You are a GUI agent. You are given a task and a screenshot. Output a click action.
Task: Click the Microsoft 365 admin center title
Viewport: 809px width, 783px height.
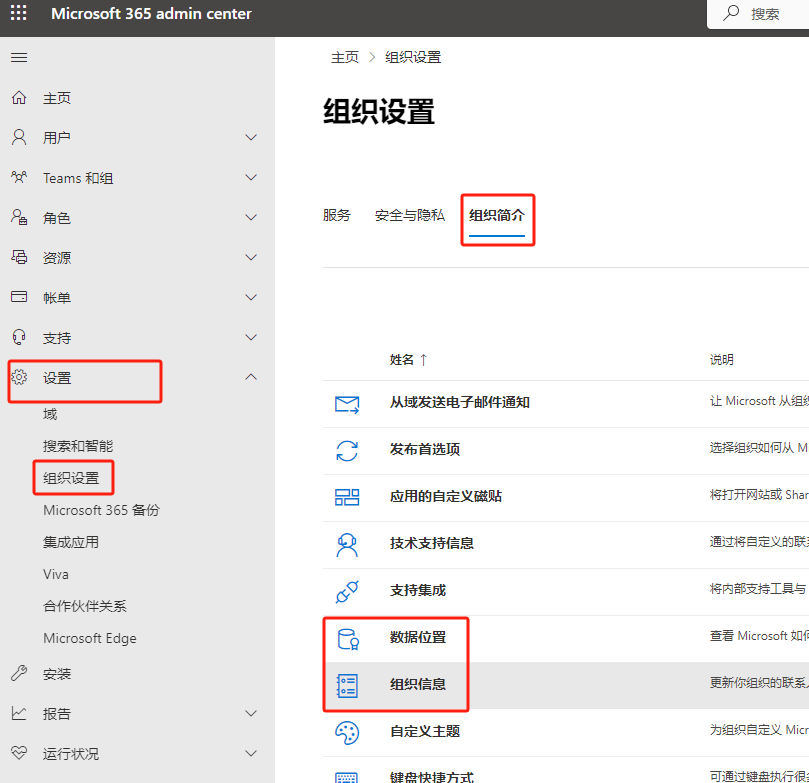point(151,13)
